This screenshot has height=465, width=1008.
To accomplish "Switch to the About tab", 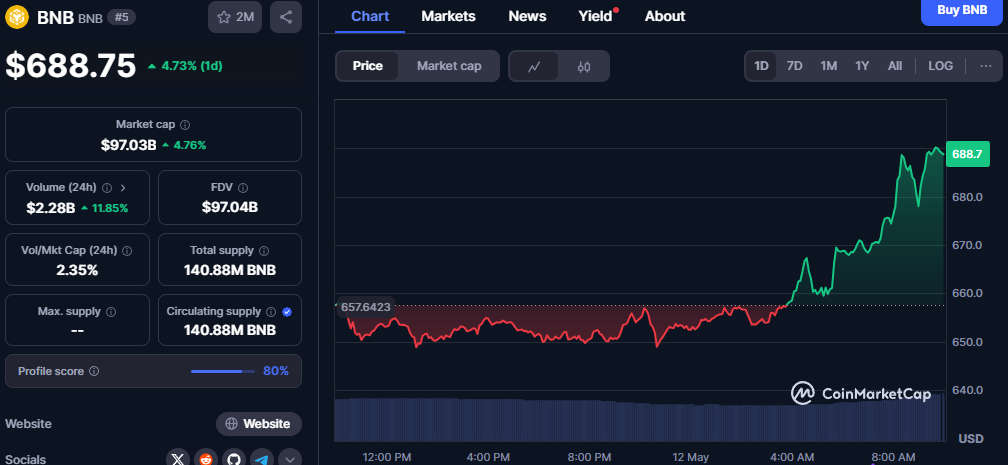I will click(x=665, y=16).
